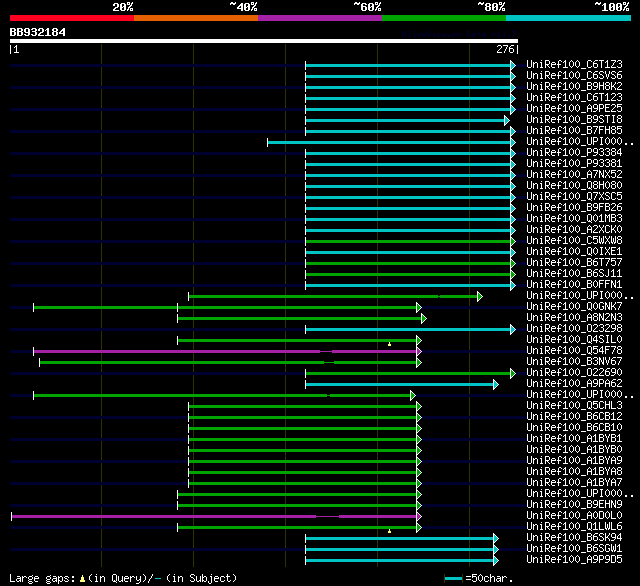This screenshot has width=640, height=586.
Task: Click the arrowhead ending the A8N2N3 bar
Action: point(424,318)
